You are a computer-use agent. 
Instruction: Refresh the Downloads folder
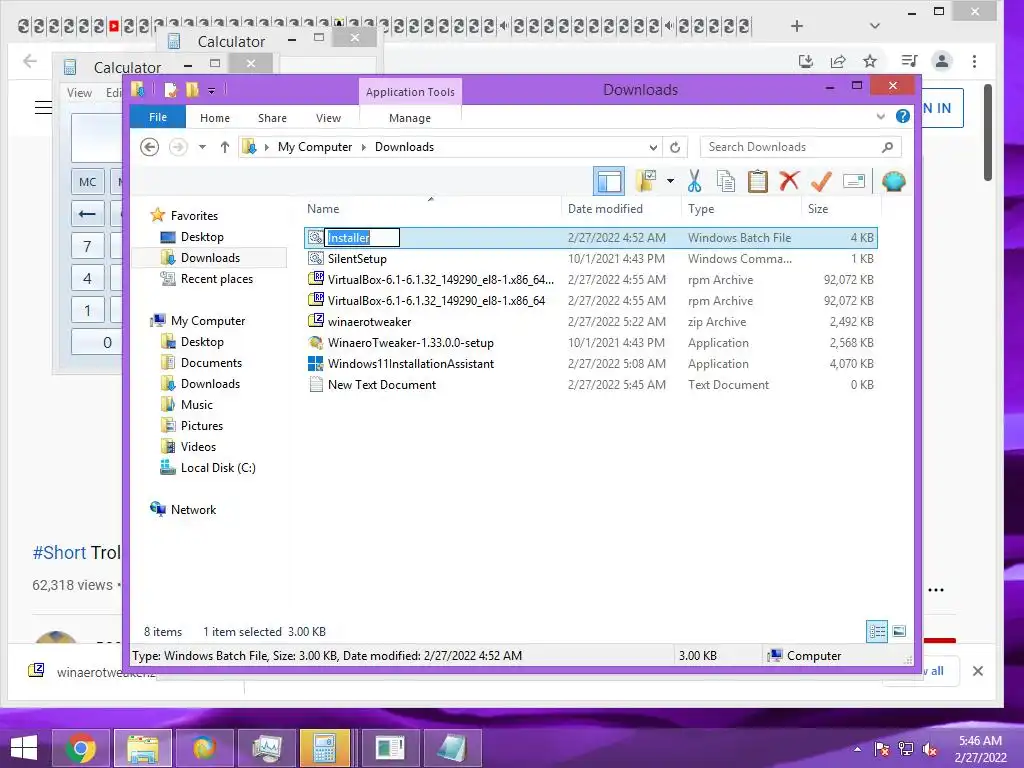click(x=675, y=147)
